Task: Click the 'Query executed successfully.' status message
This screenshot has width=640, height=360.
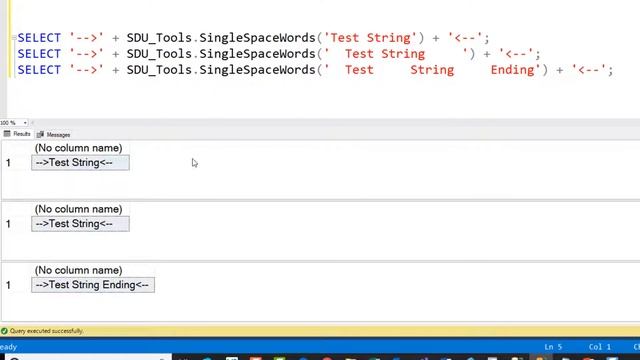Action: click(x=47, y=331)
